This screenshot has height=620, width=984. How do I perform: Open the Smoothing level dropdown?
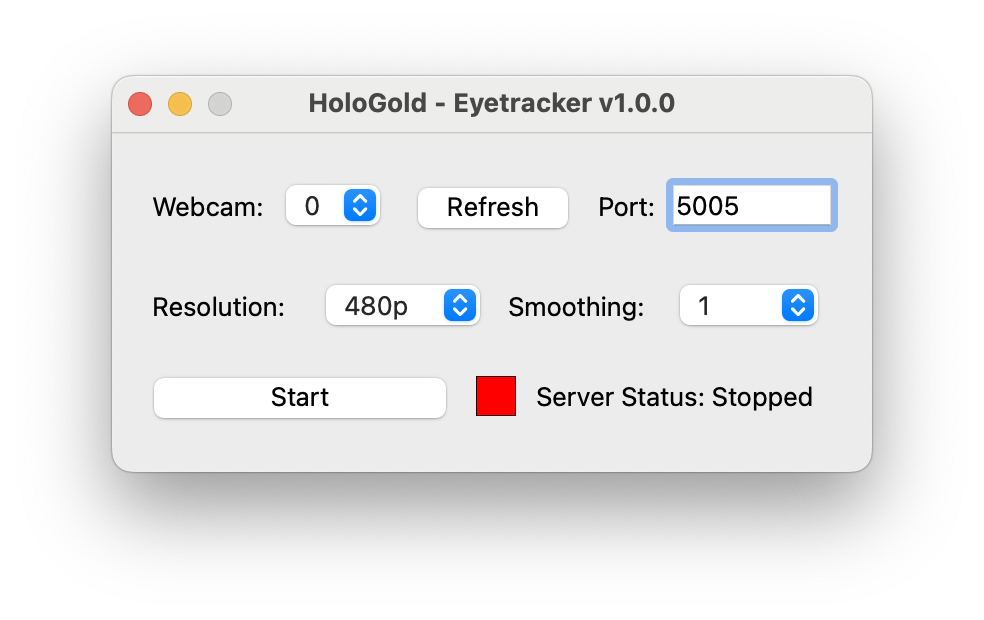(748, 306)
